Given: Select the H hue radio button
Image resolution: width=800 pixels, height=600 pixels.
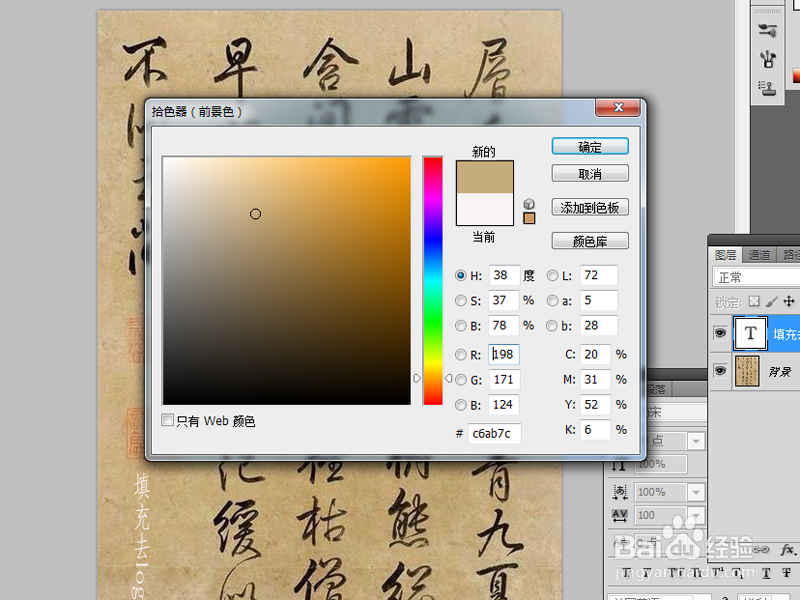Looking at the screenshot, I should point(460,276).
